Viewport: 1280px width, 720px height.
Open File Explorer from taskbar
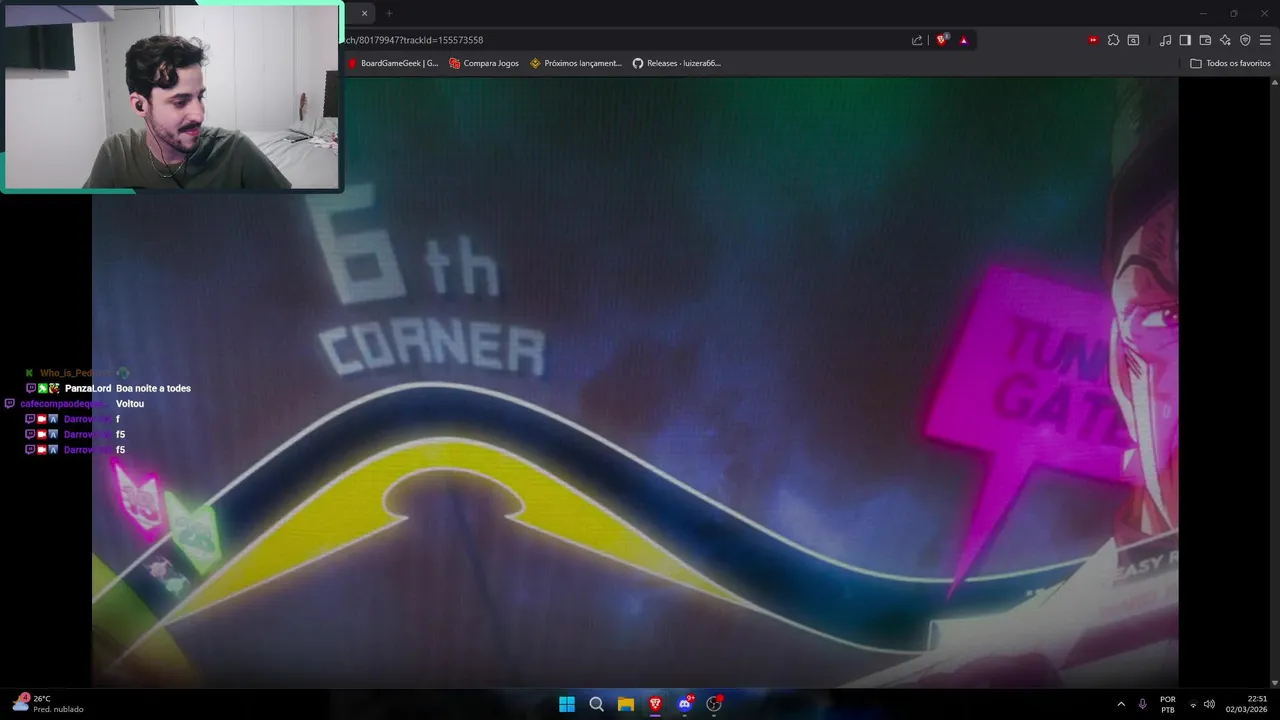[626, 704]
